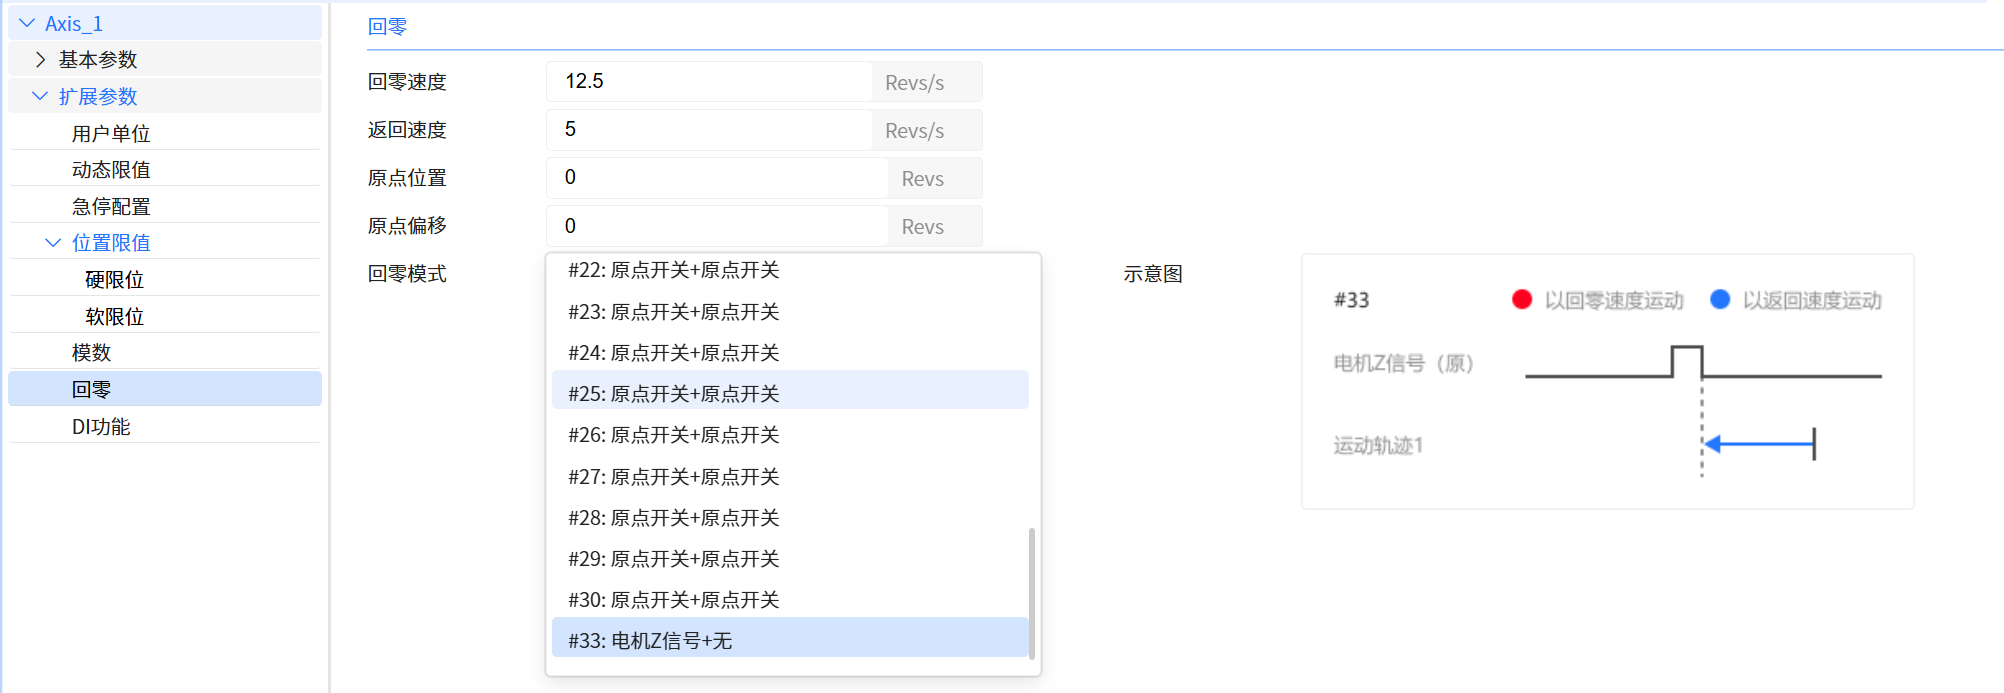Viewport: 2004px width, 693px height.
Task: Click the Revs unit beside 原点偏移
Action: pyautogui.click(x=922, y=226)
